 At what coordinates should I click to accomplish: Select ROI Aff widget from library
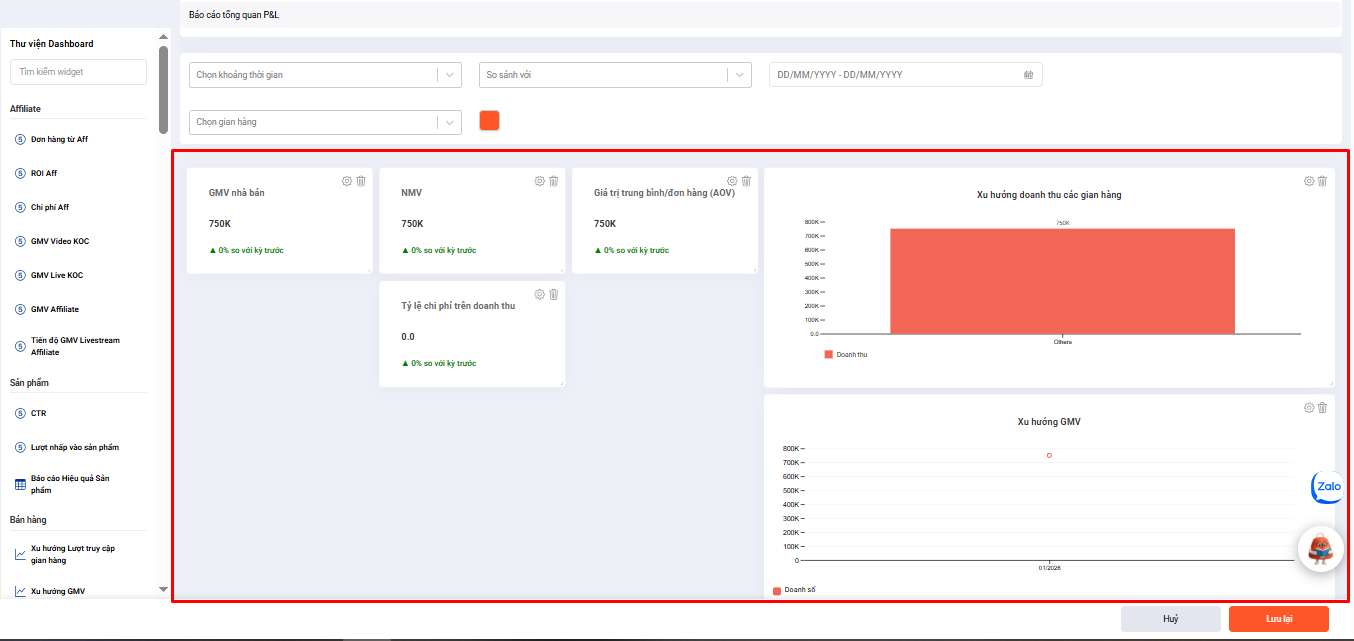pyautogui.click(x=44, y=173)
